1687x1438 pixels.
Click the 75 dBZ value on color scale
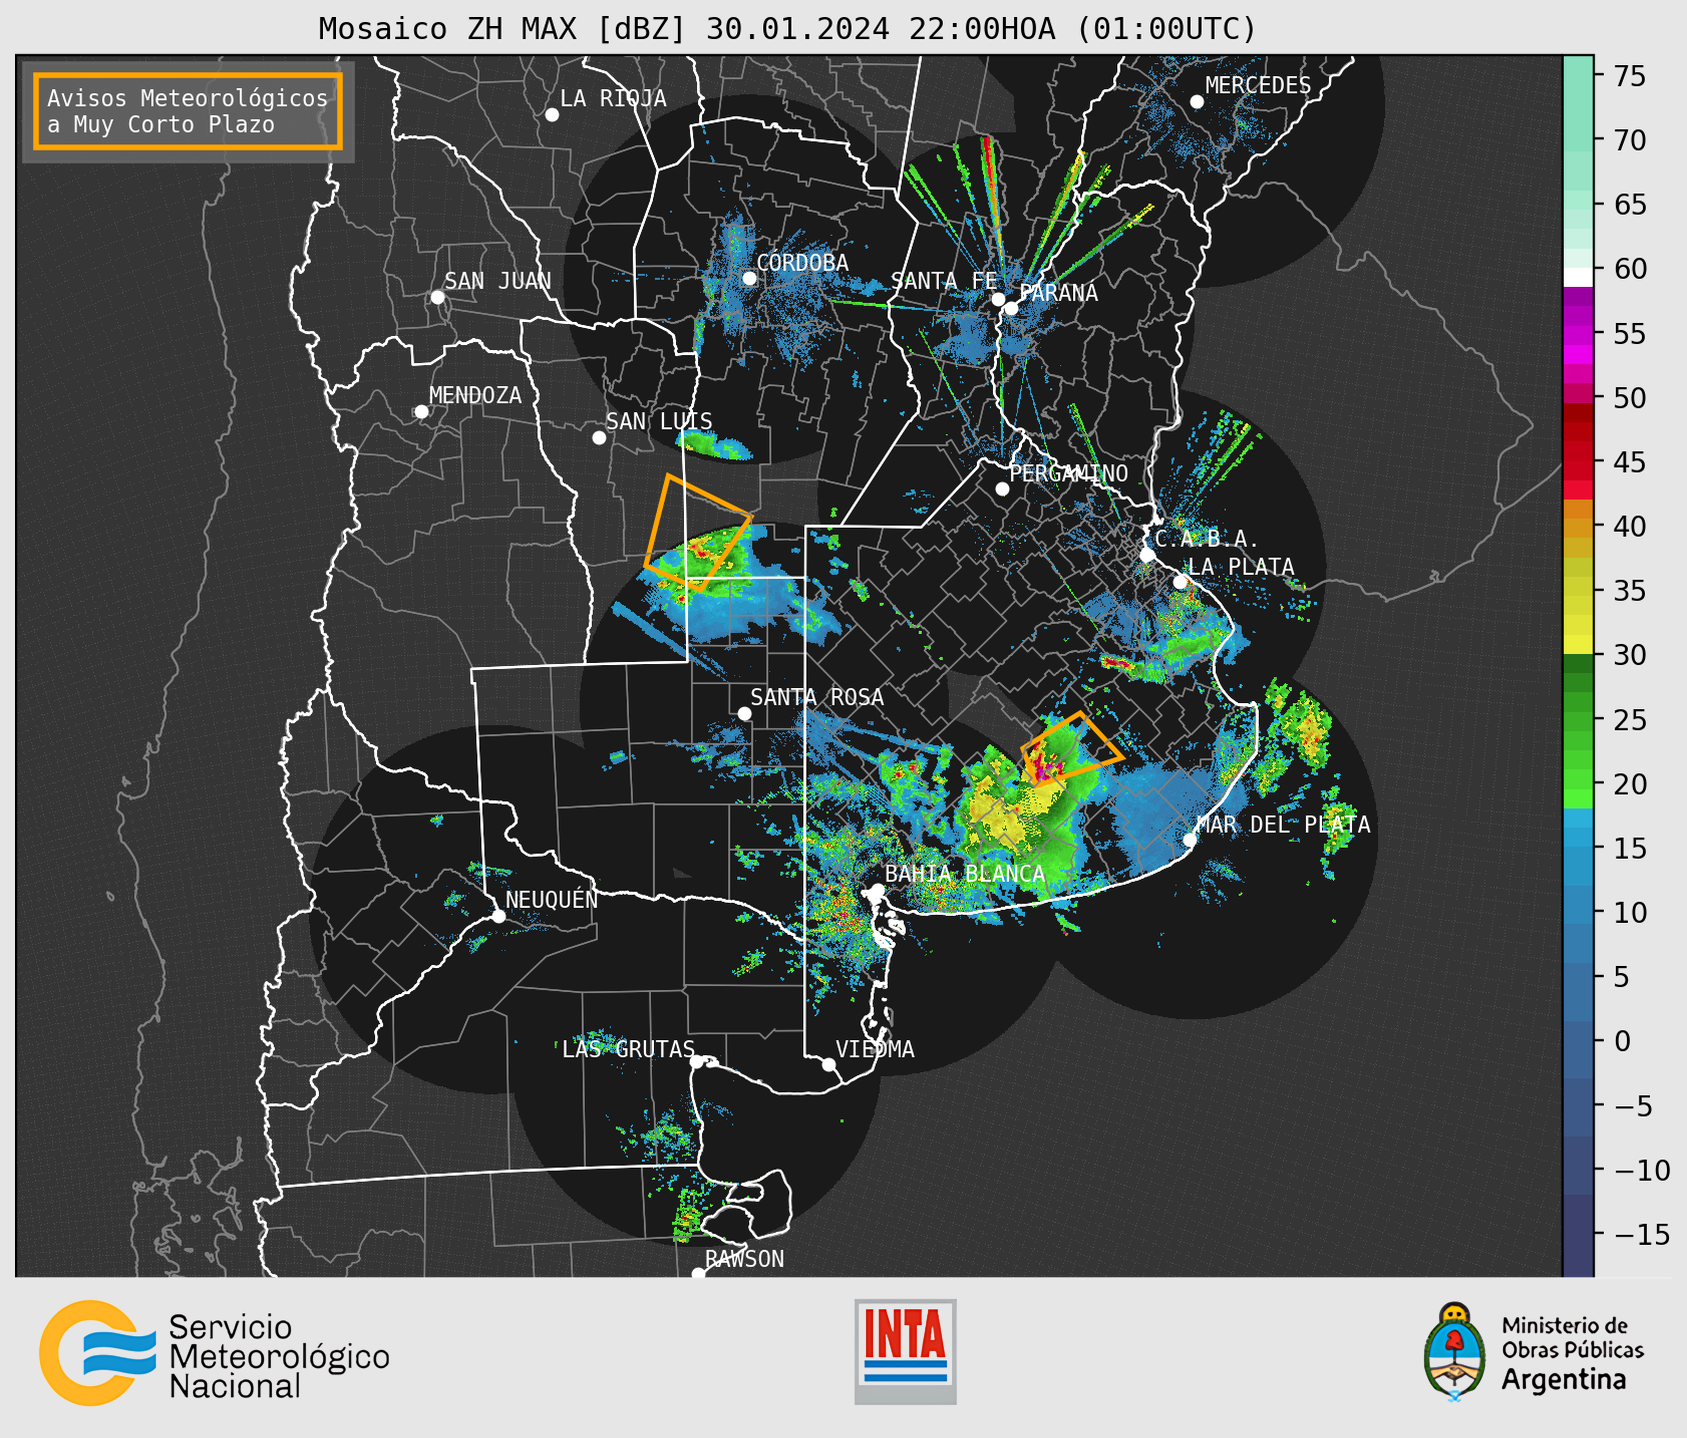1629,76
